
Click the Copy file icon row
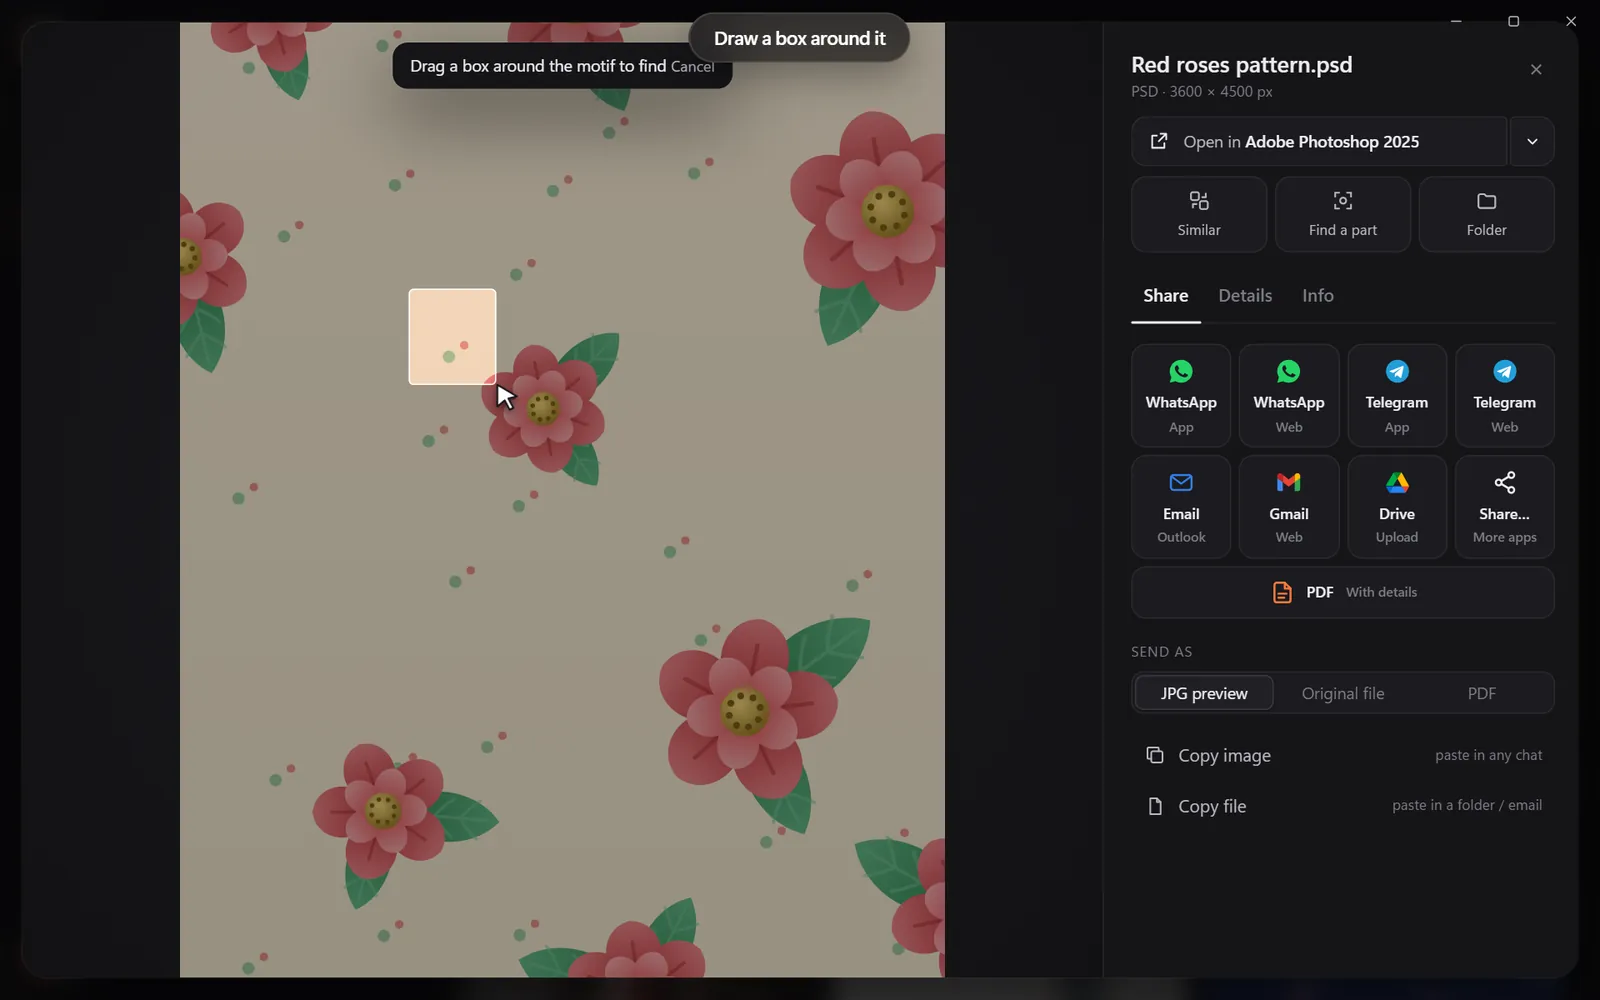[1343, 806]
